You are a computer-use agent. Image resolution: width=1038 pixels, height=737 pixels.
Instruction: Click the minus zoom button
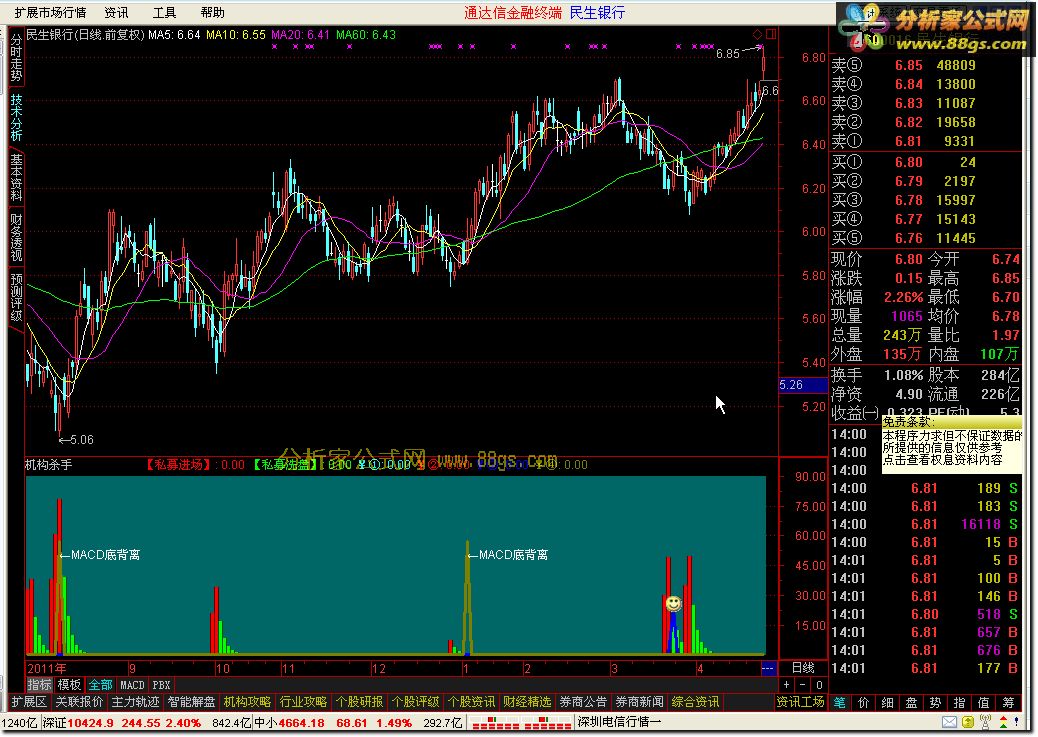[x=802, y=685]
